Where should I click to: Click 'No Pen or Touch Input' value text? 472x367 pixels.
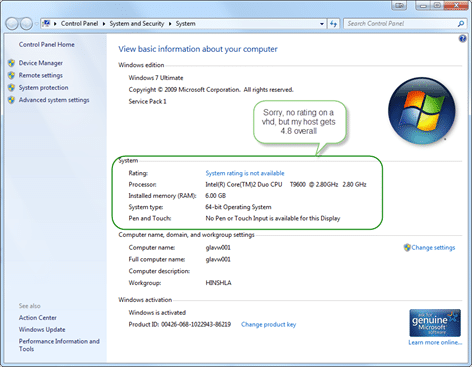point(273,218)
